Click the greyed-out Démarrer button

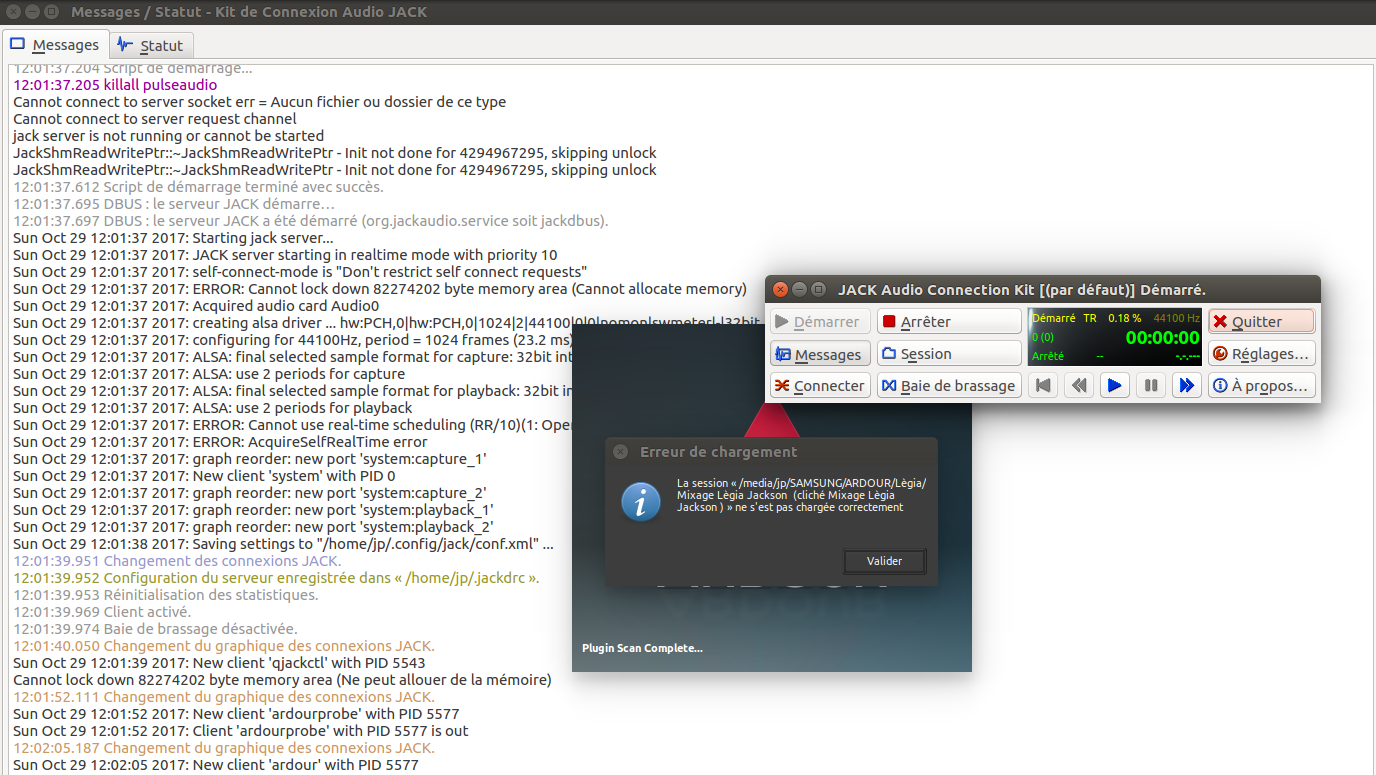tap(820, 322)
